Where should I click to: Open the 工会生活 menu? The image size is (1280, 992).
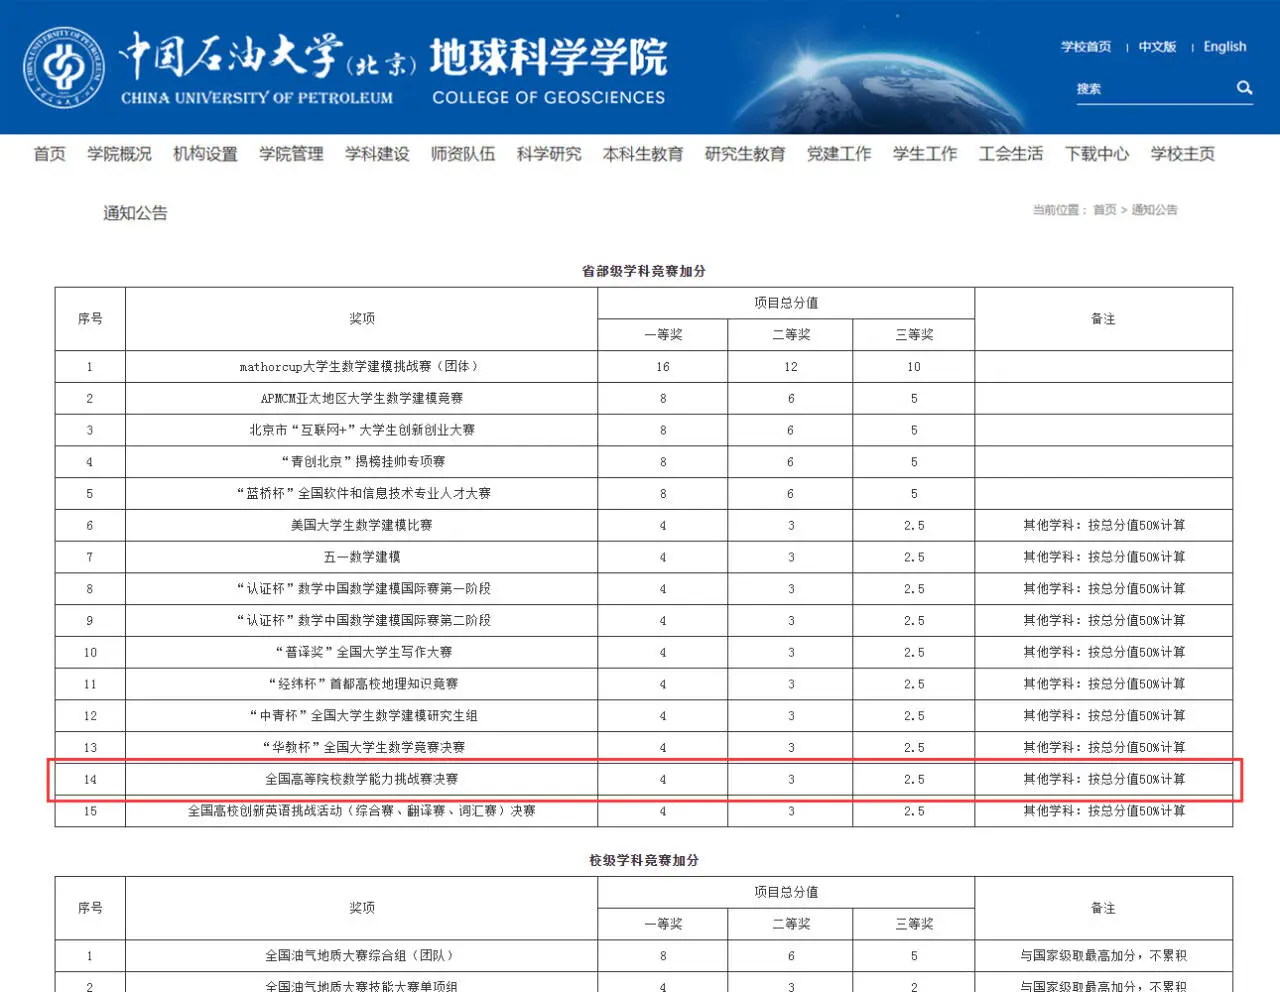point(1011,154)
